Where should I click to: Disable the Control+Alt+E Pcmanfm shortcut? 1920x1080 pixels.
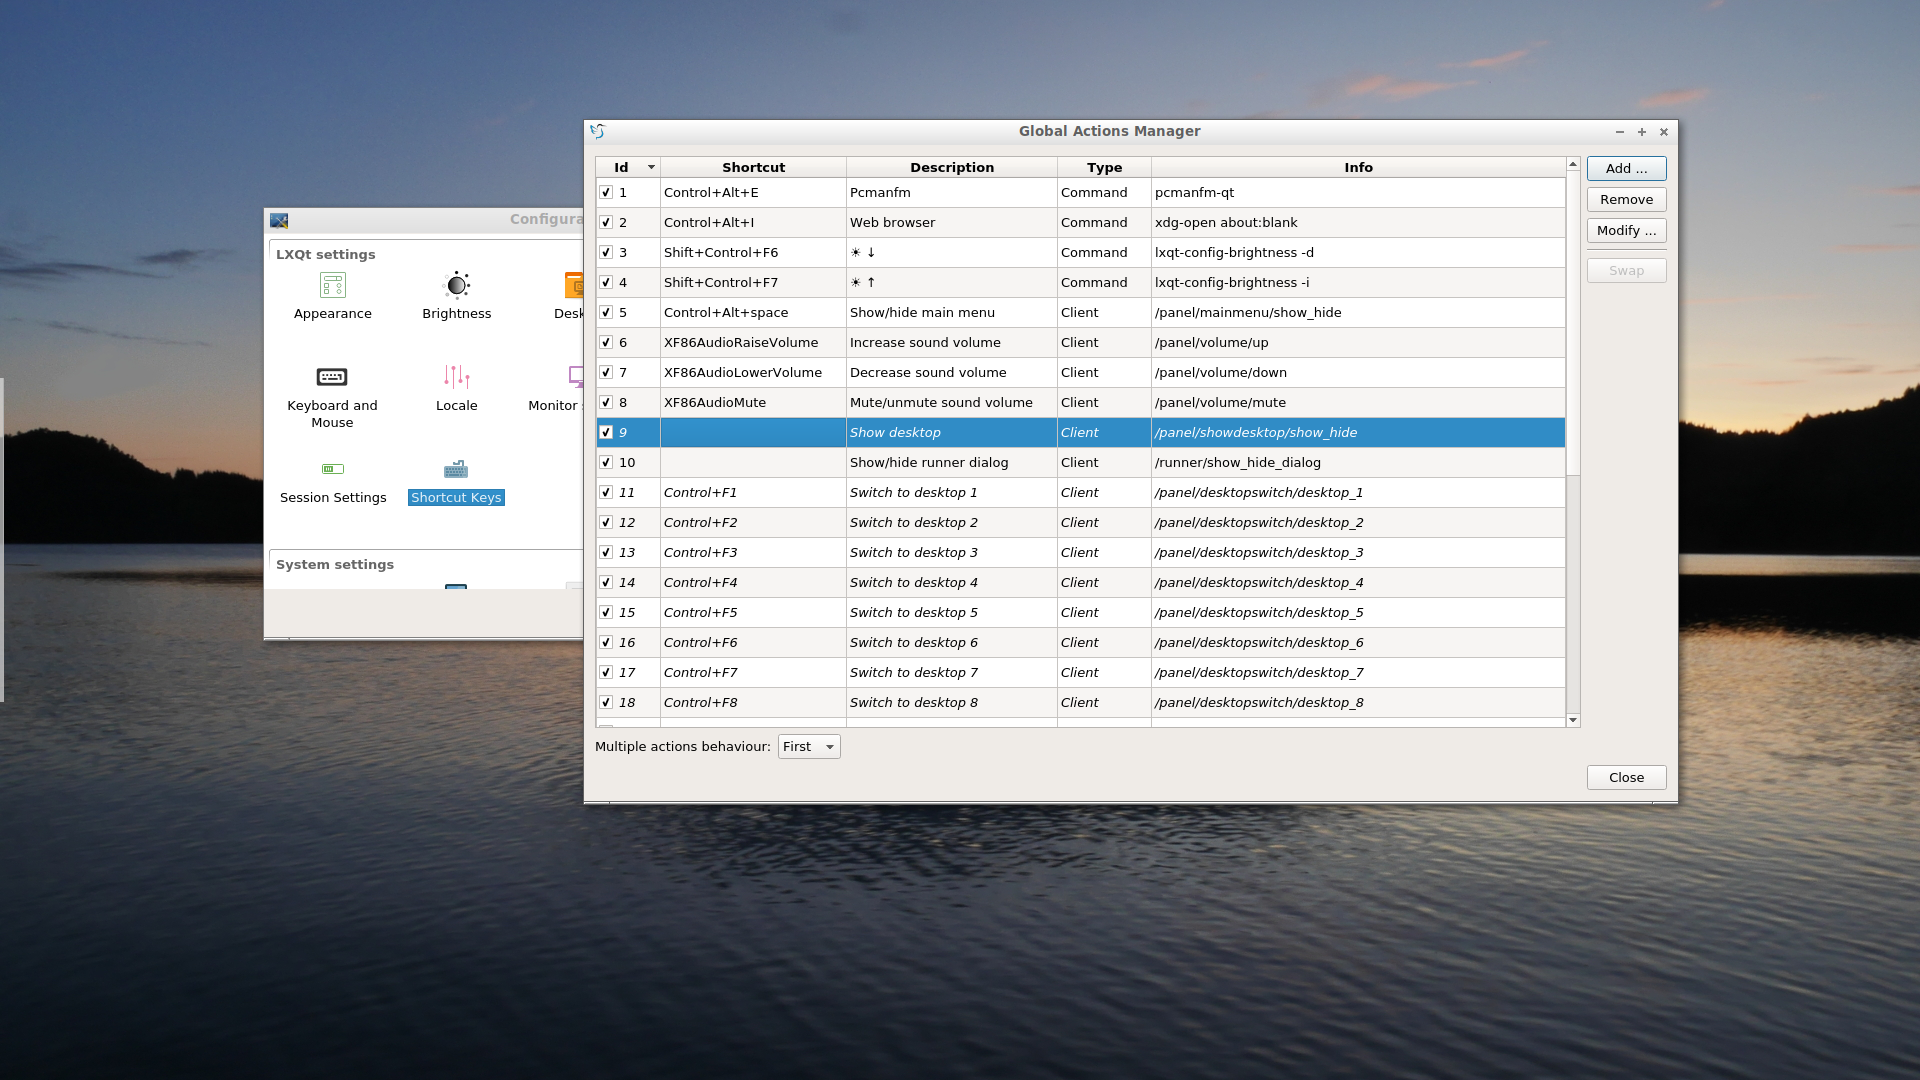pos(606,192)
